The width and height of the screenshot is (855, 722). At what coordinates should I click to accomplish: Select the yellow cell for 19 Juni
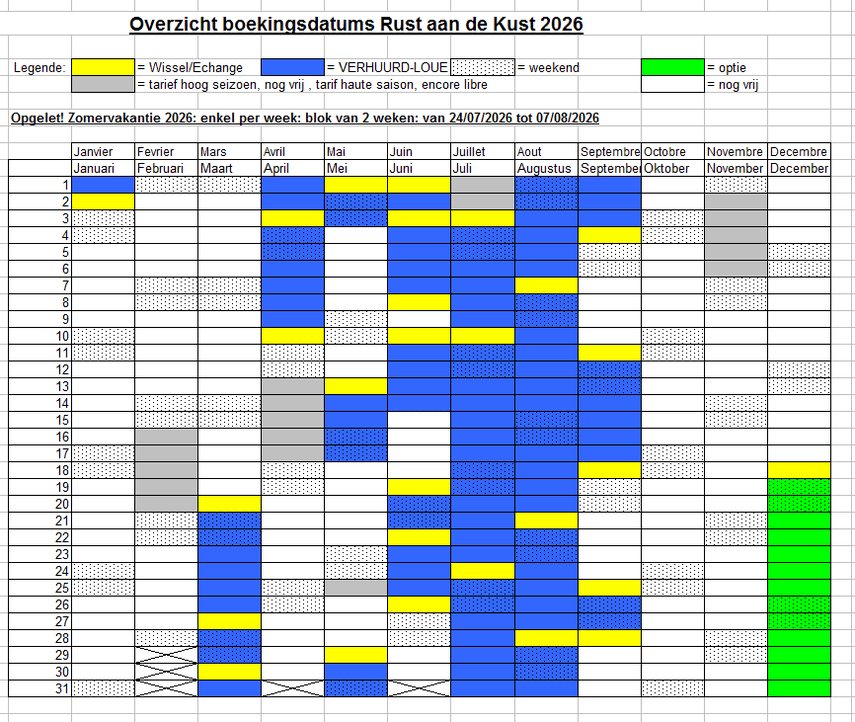(419, 487)
